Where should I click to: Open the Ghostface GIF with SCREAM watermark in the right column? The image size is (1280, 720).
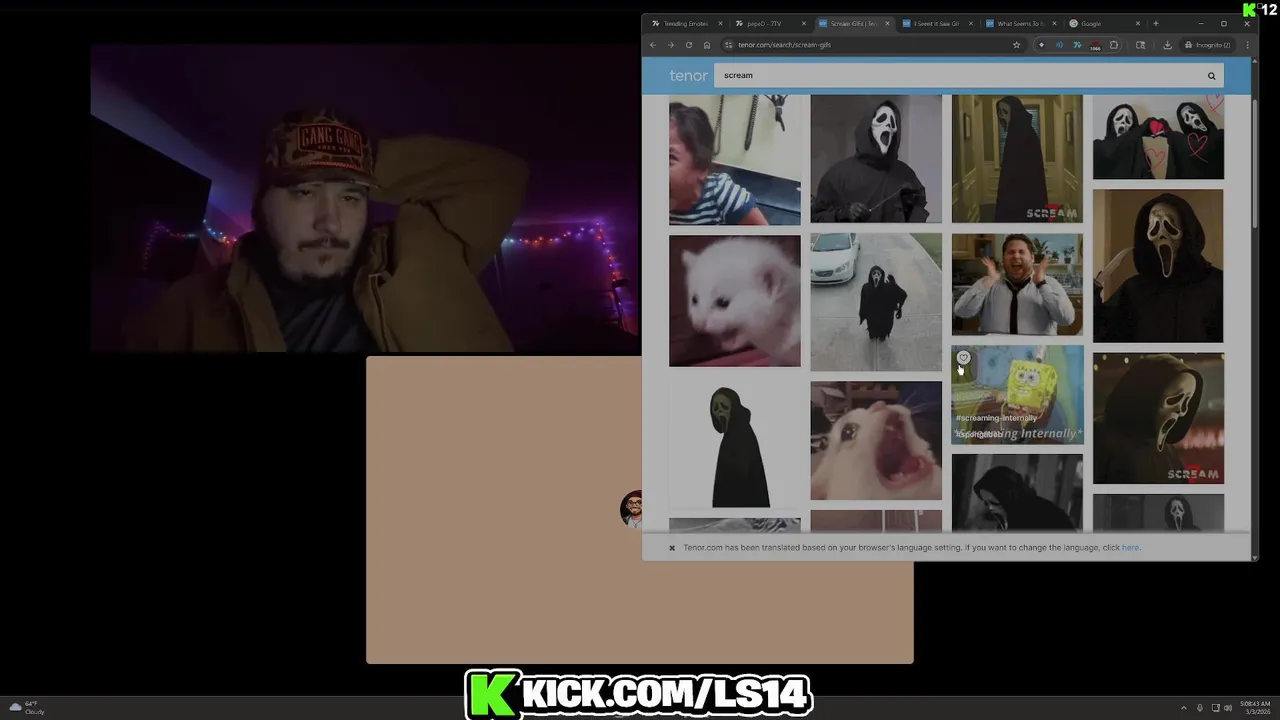tap(1158, 418)
